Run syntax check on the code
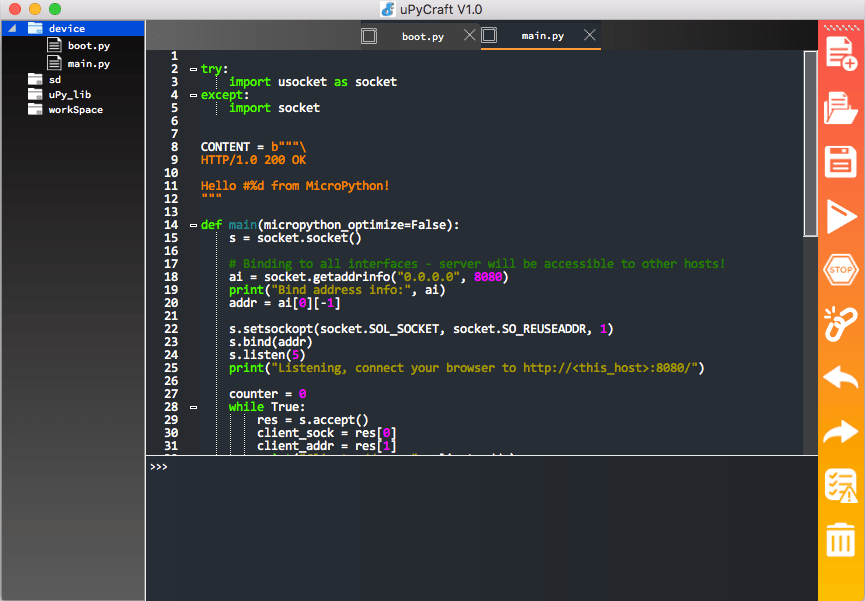 (841, 484)
